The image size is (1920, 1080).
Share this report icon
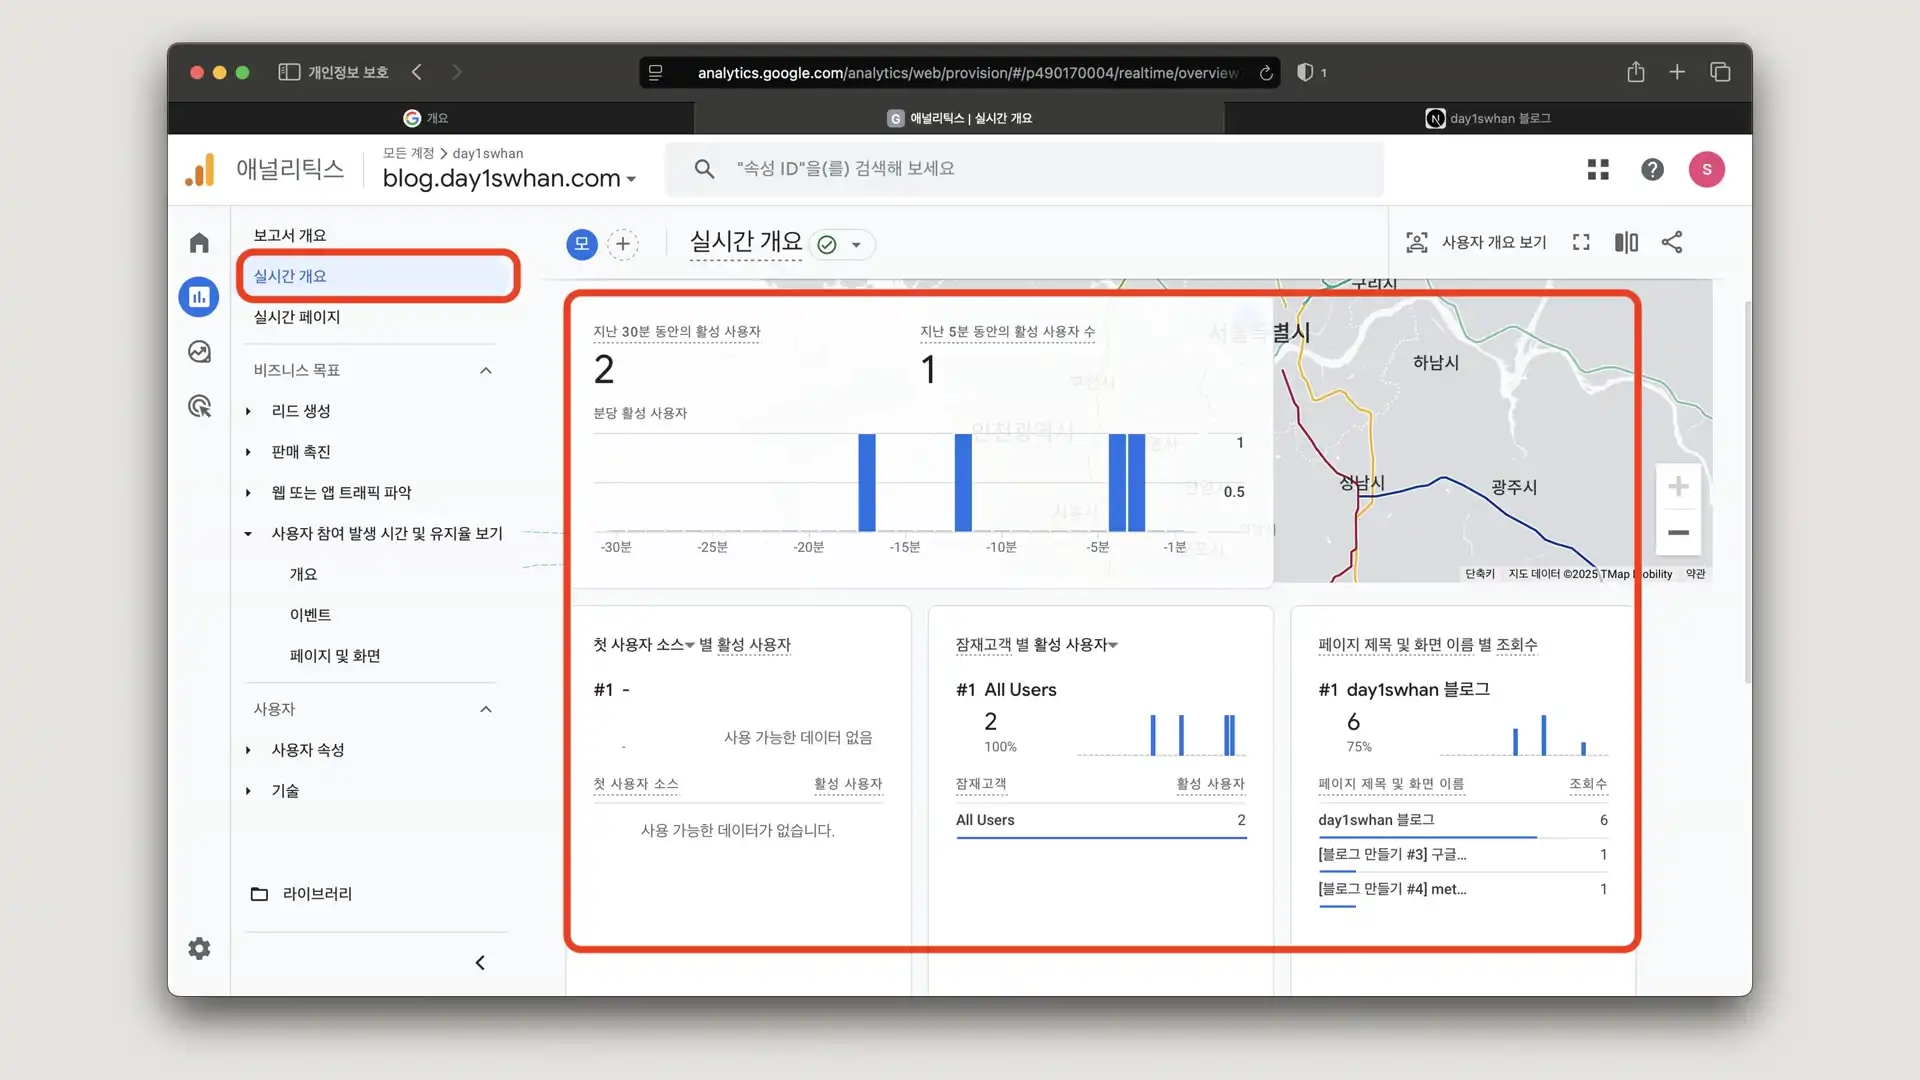[x=1672, y=242]
